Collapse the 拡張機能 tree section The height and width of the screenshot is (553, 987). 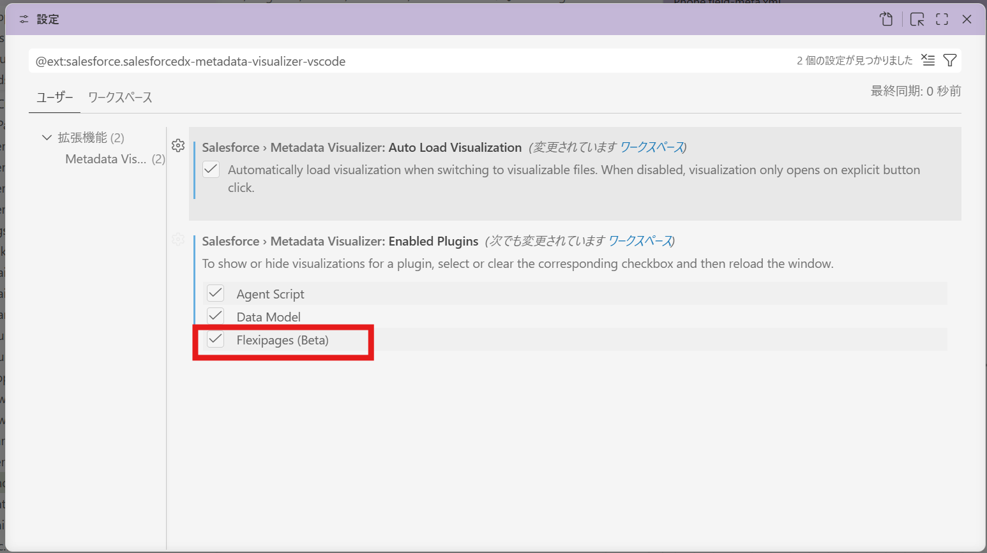tap(47, 137)
